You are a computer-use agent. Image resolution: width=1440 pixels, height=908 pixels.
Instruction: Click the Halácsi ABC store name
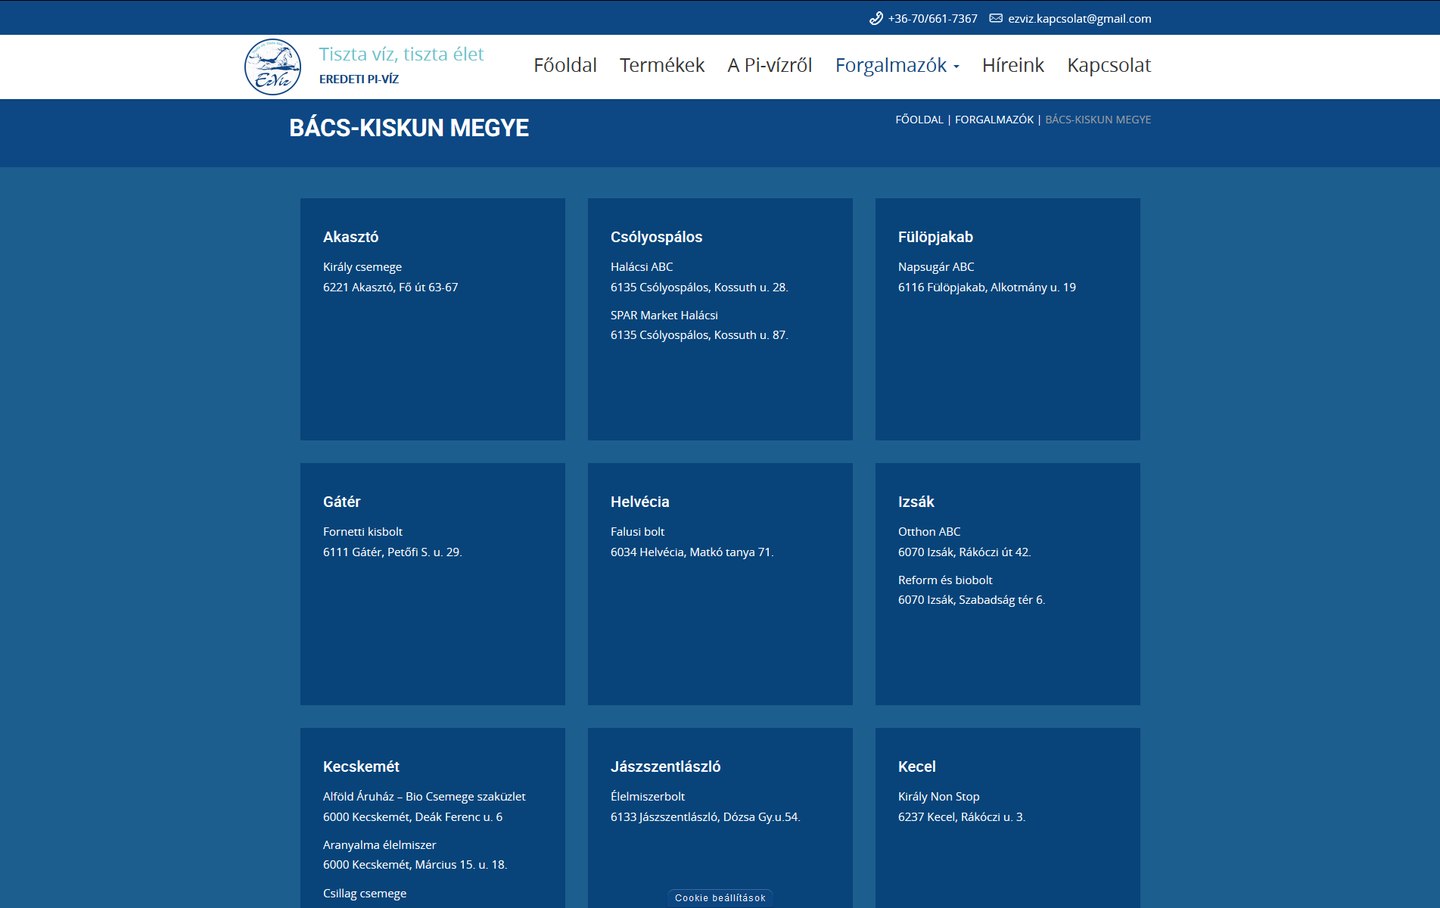pyautogui.click(x=642, y=267)
